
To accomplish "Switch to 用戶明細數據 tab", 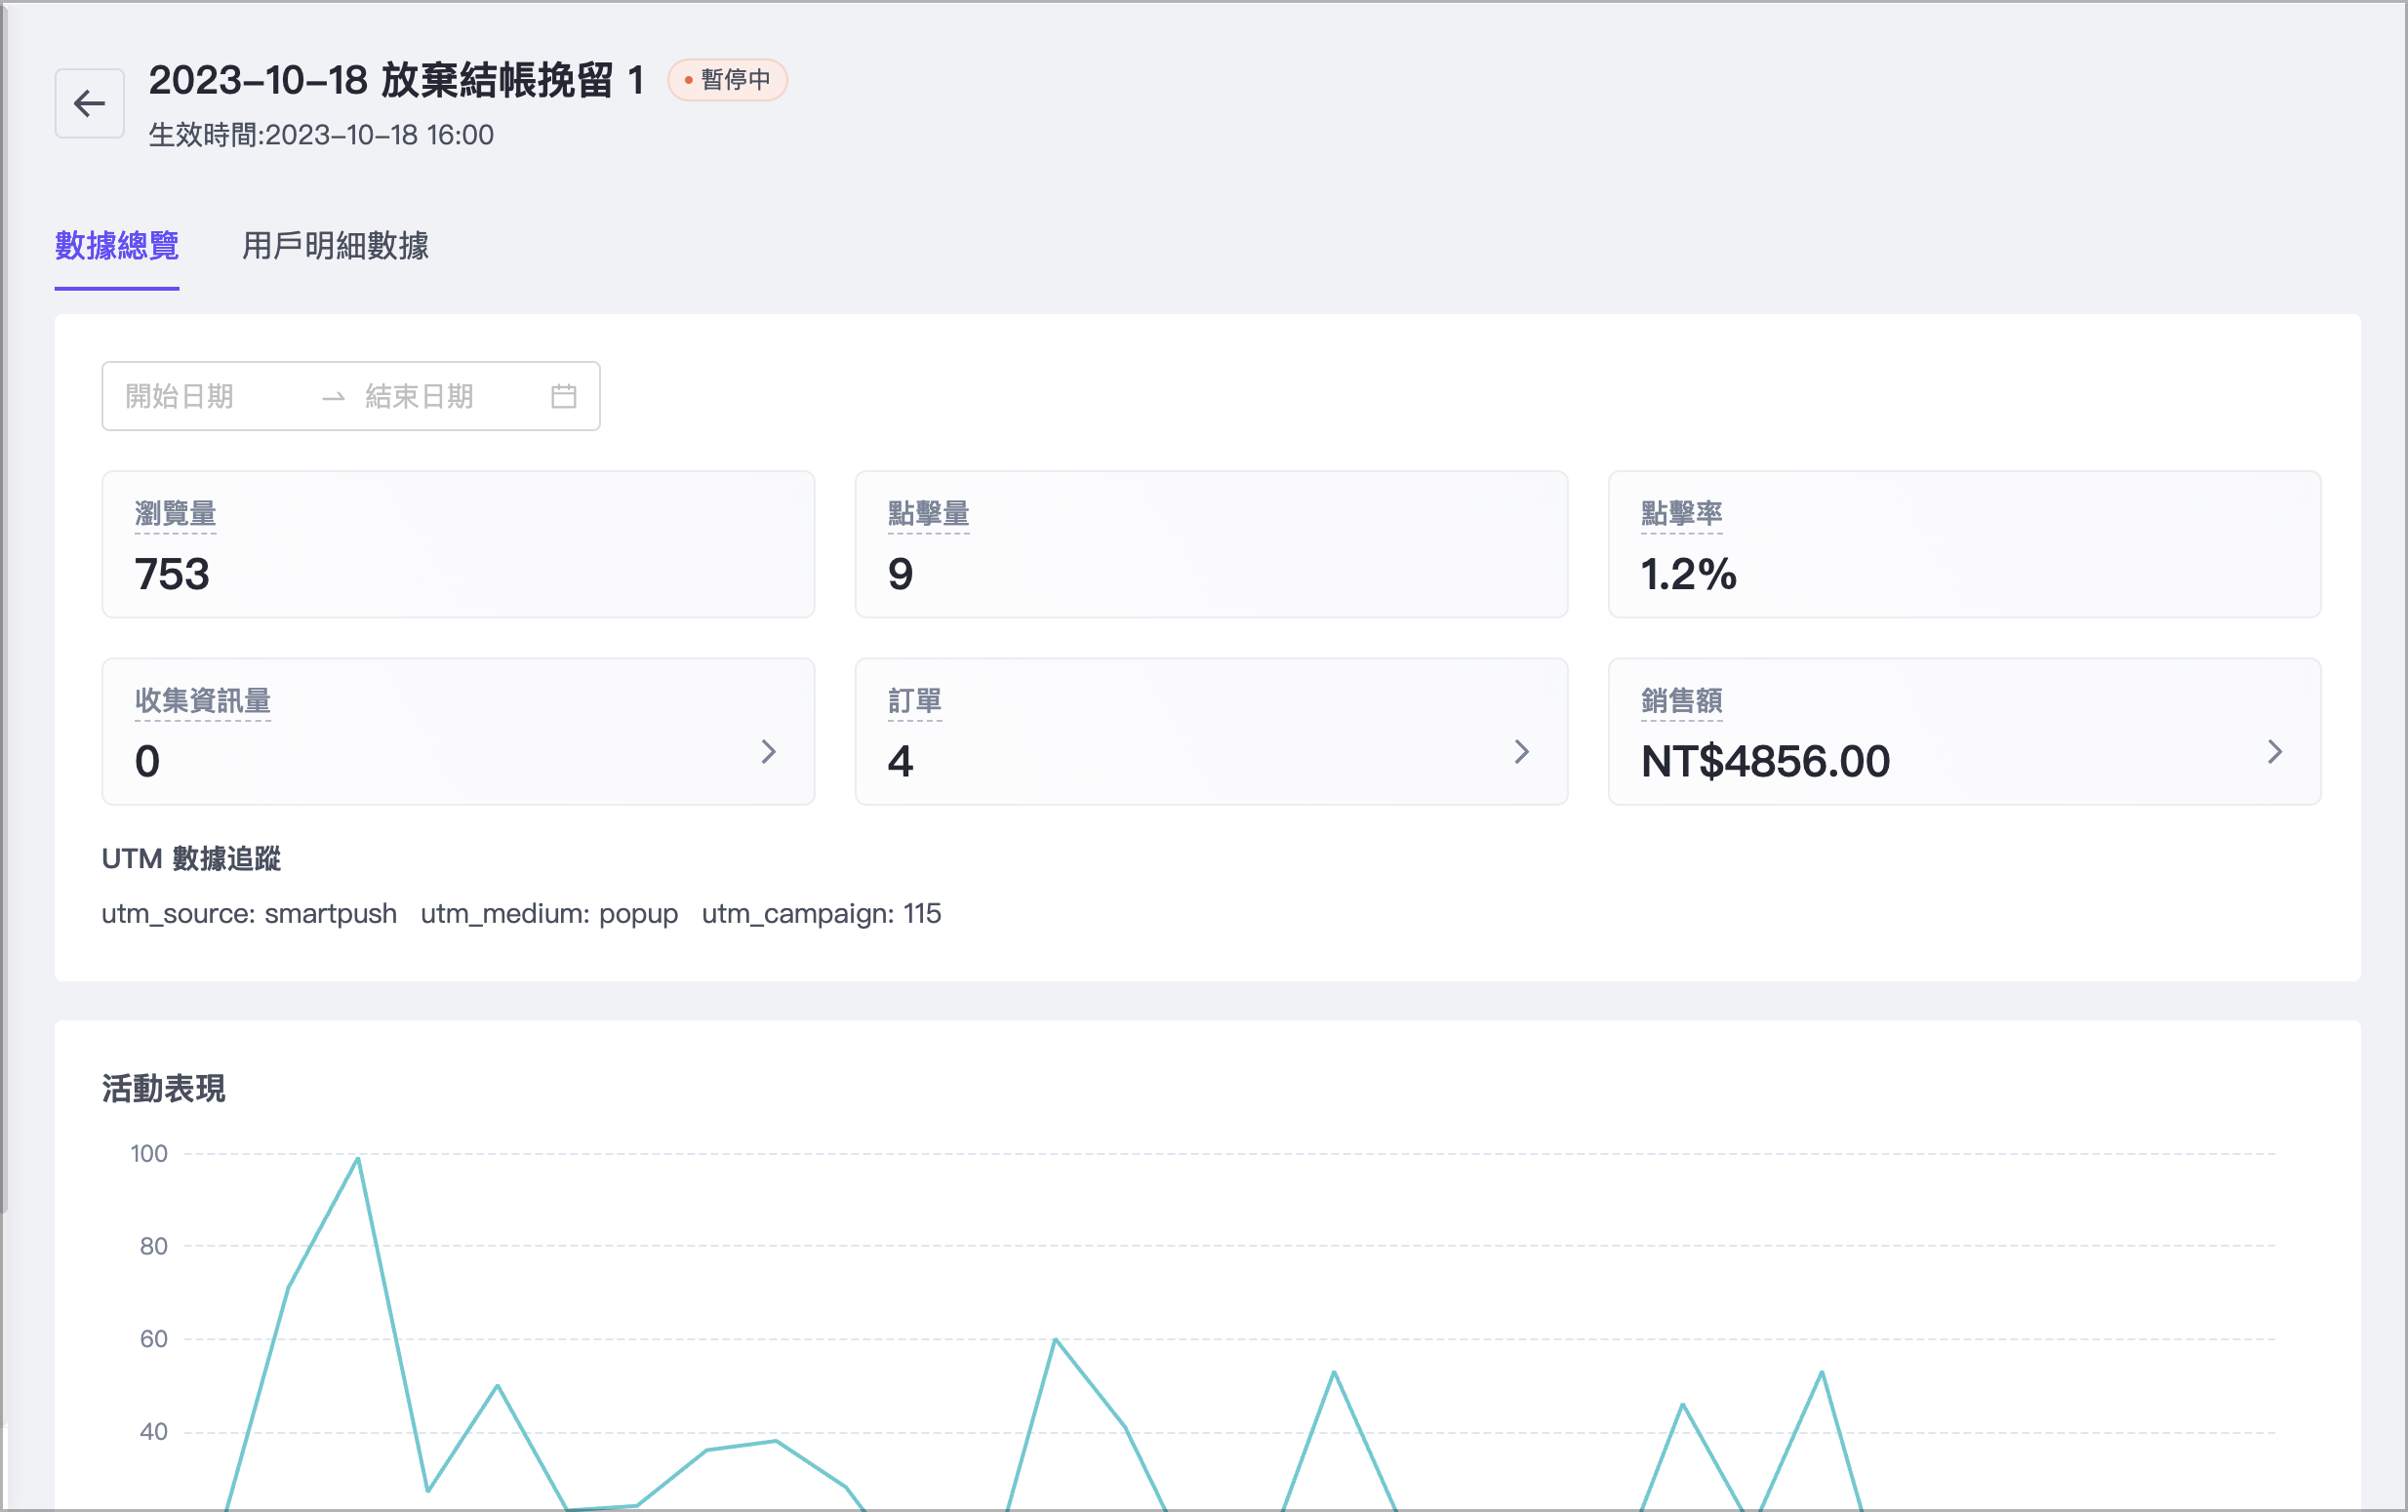I will (x=335, y=246).
